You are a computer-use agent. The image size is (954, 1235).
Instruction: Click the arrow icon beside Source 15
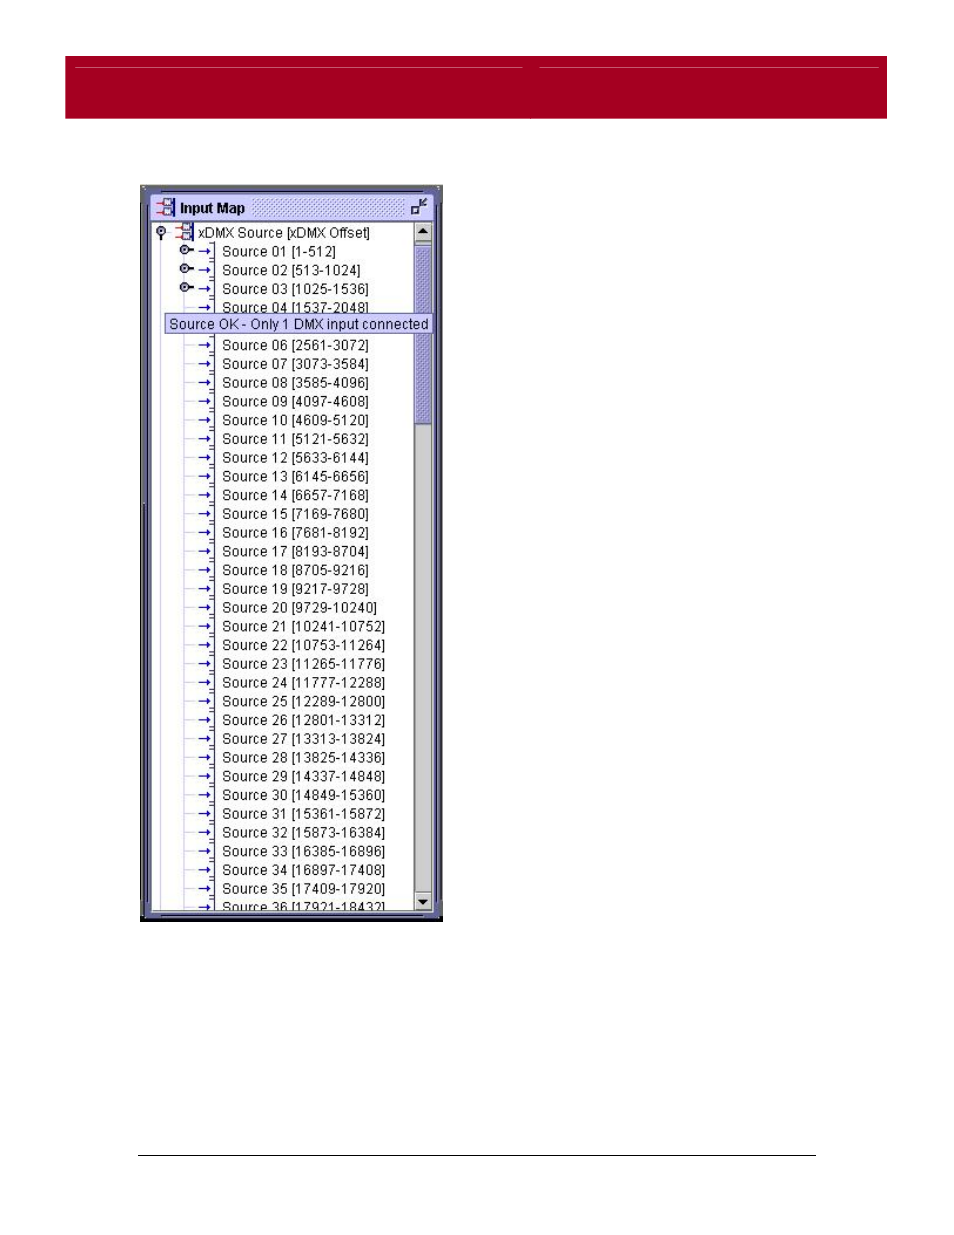pos(206,514)
